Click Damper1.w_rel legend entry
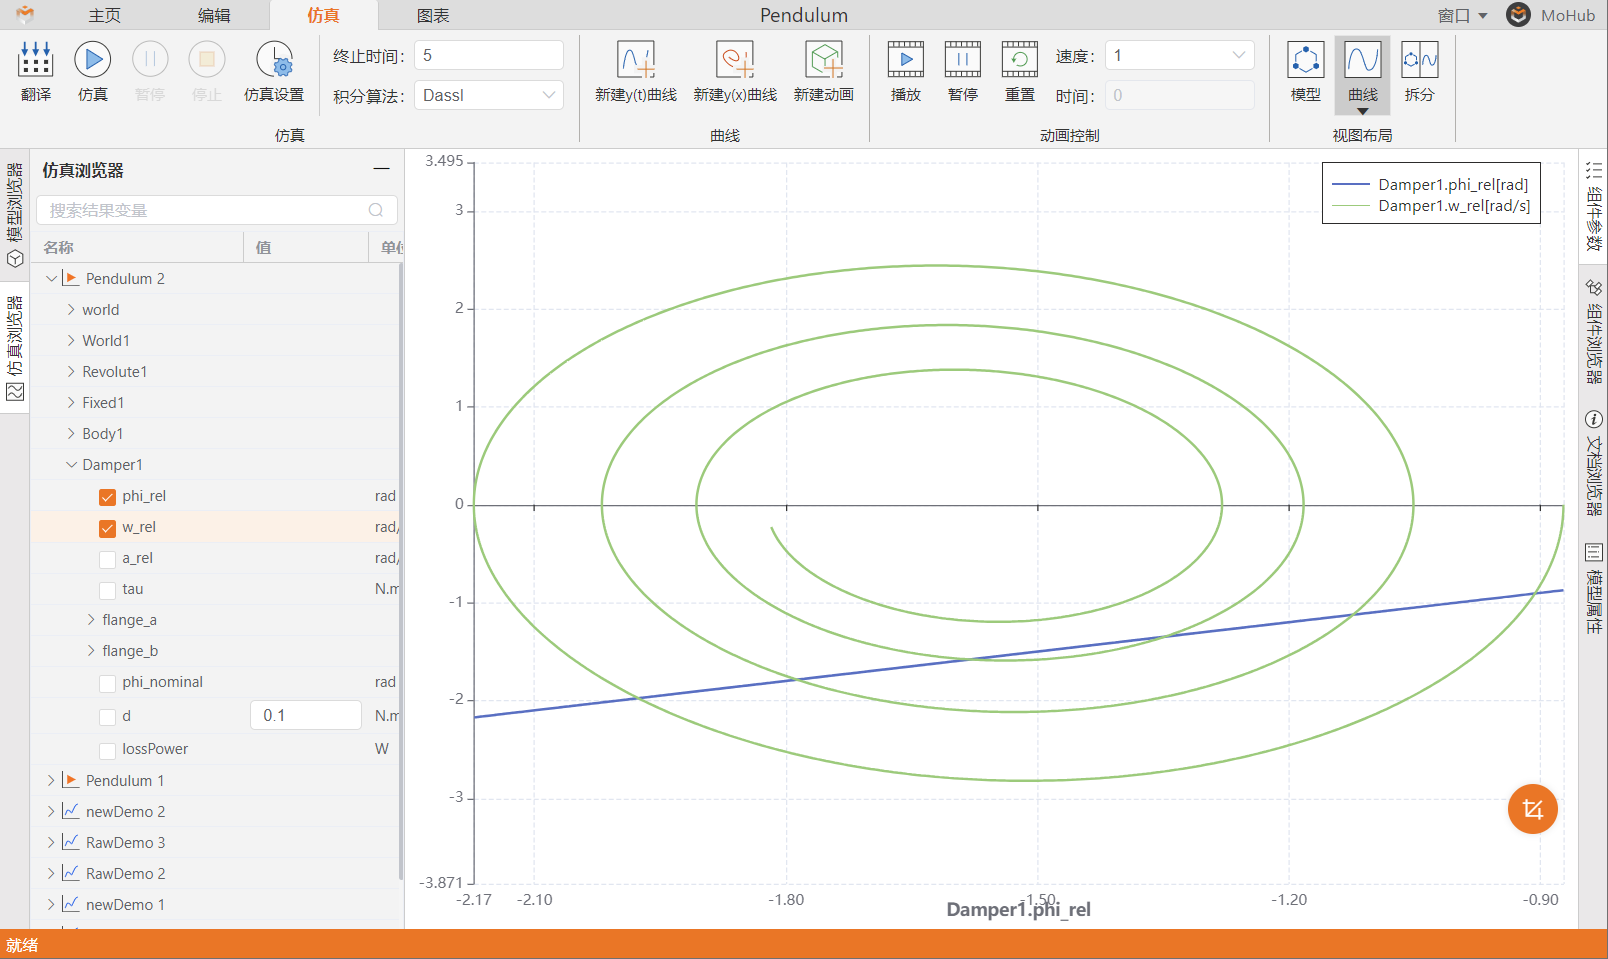Screen dimensions: 1608x959 coord(1431,205)
